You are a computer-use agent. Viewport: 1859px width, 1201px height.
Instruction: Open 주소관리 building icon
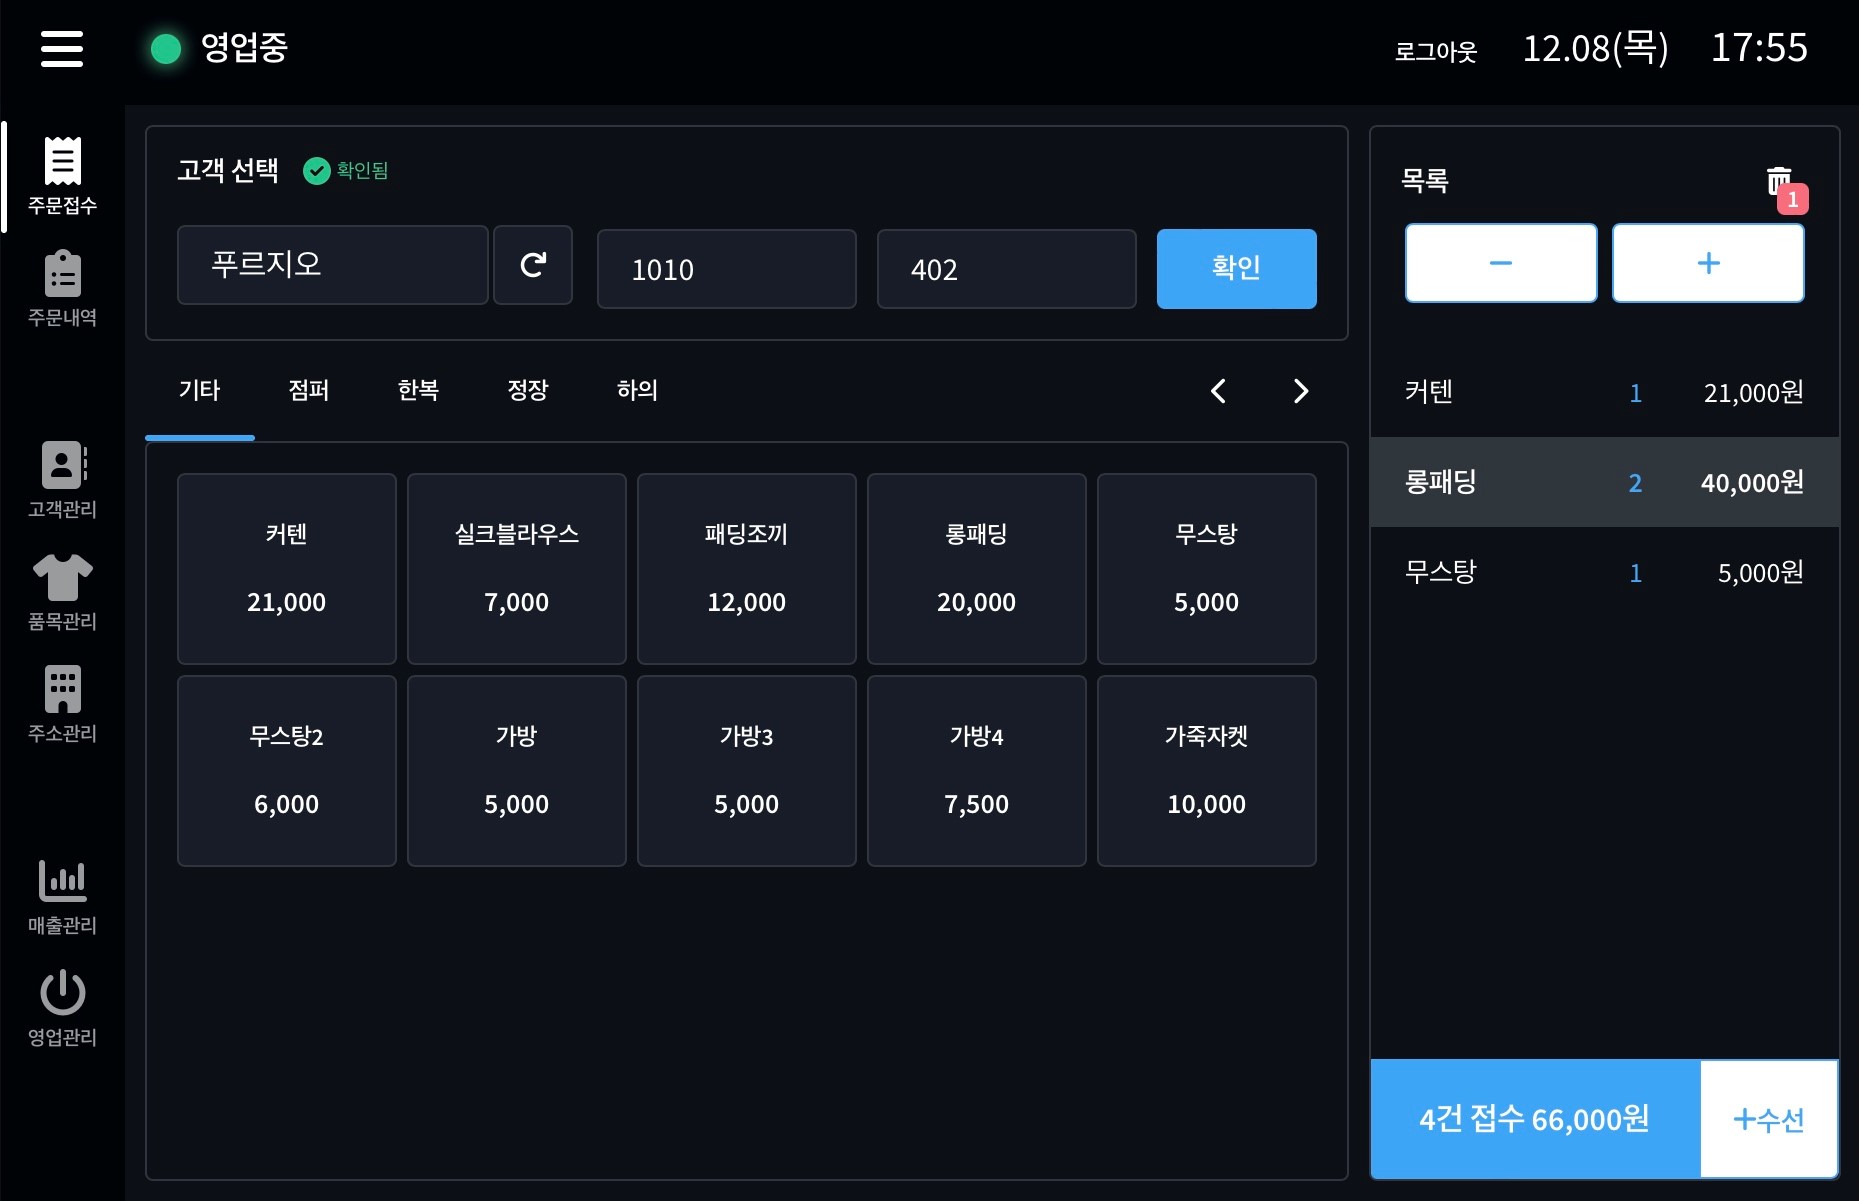62,689
